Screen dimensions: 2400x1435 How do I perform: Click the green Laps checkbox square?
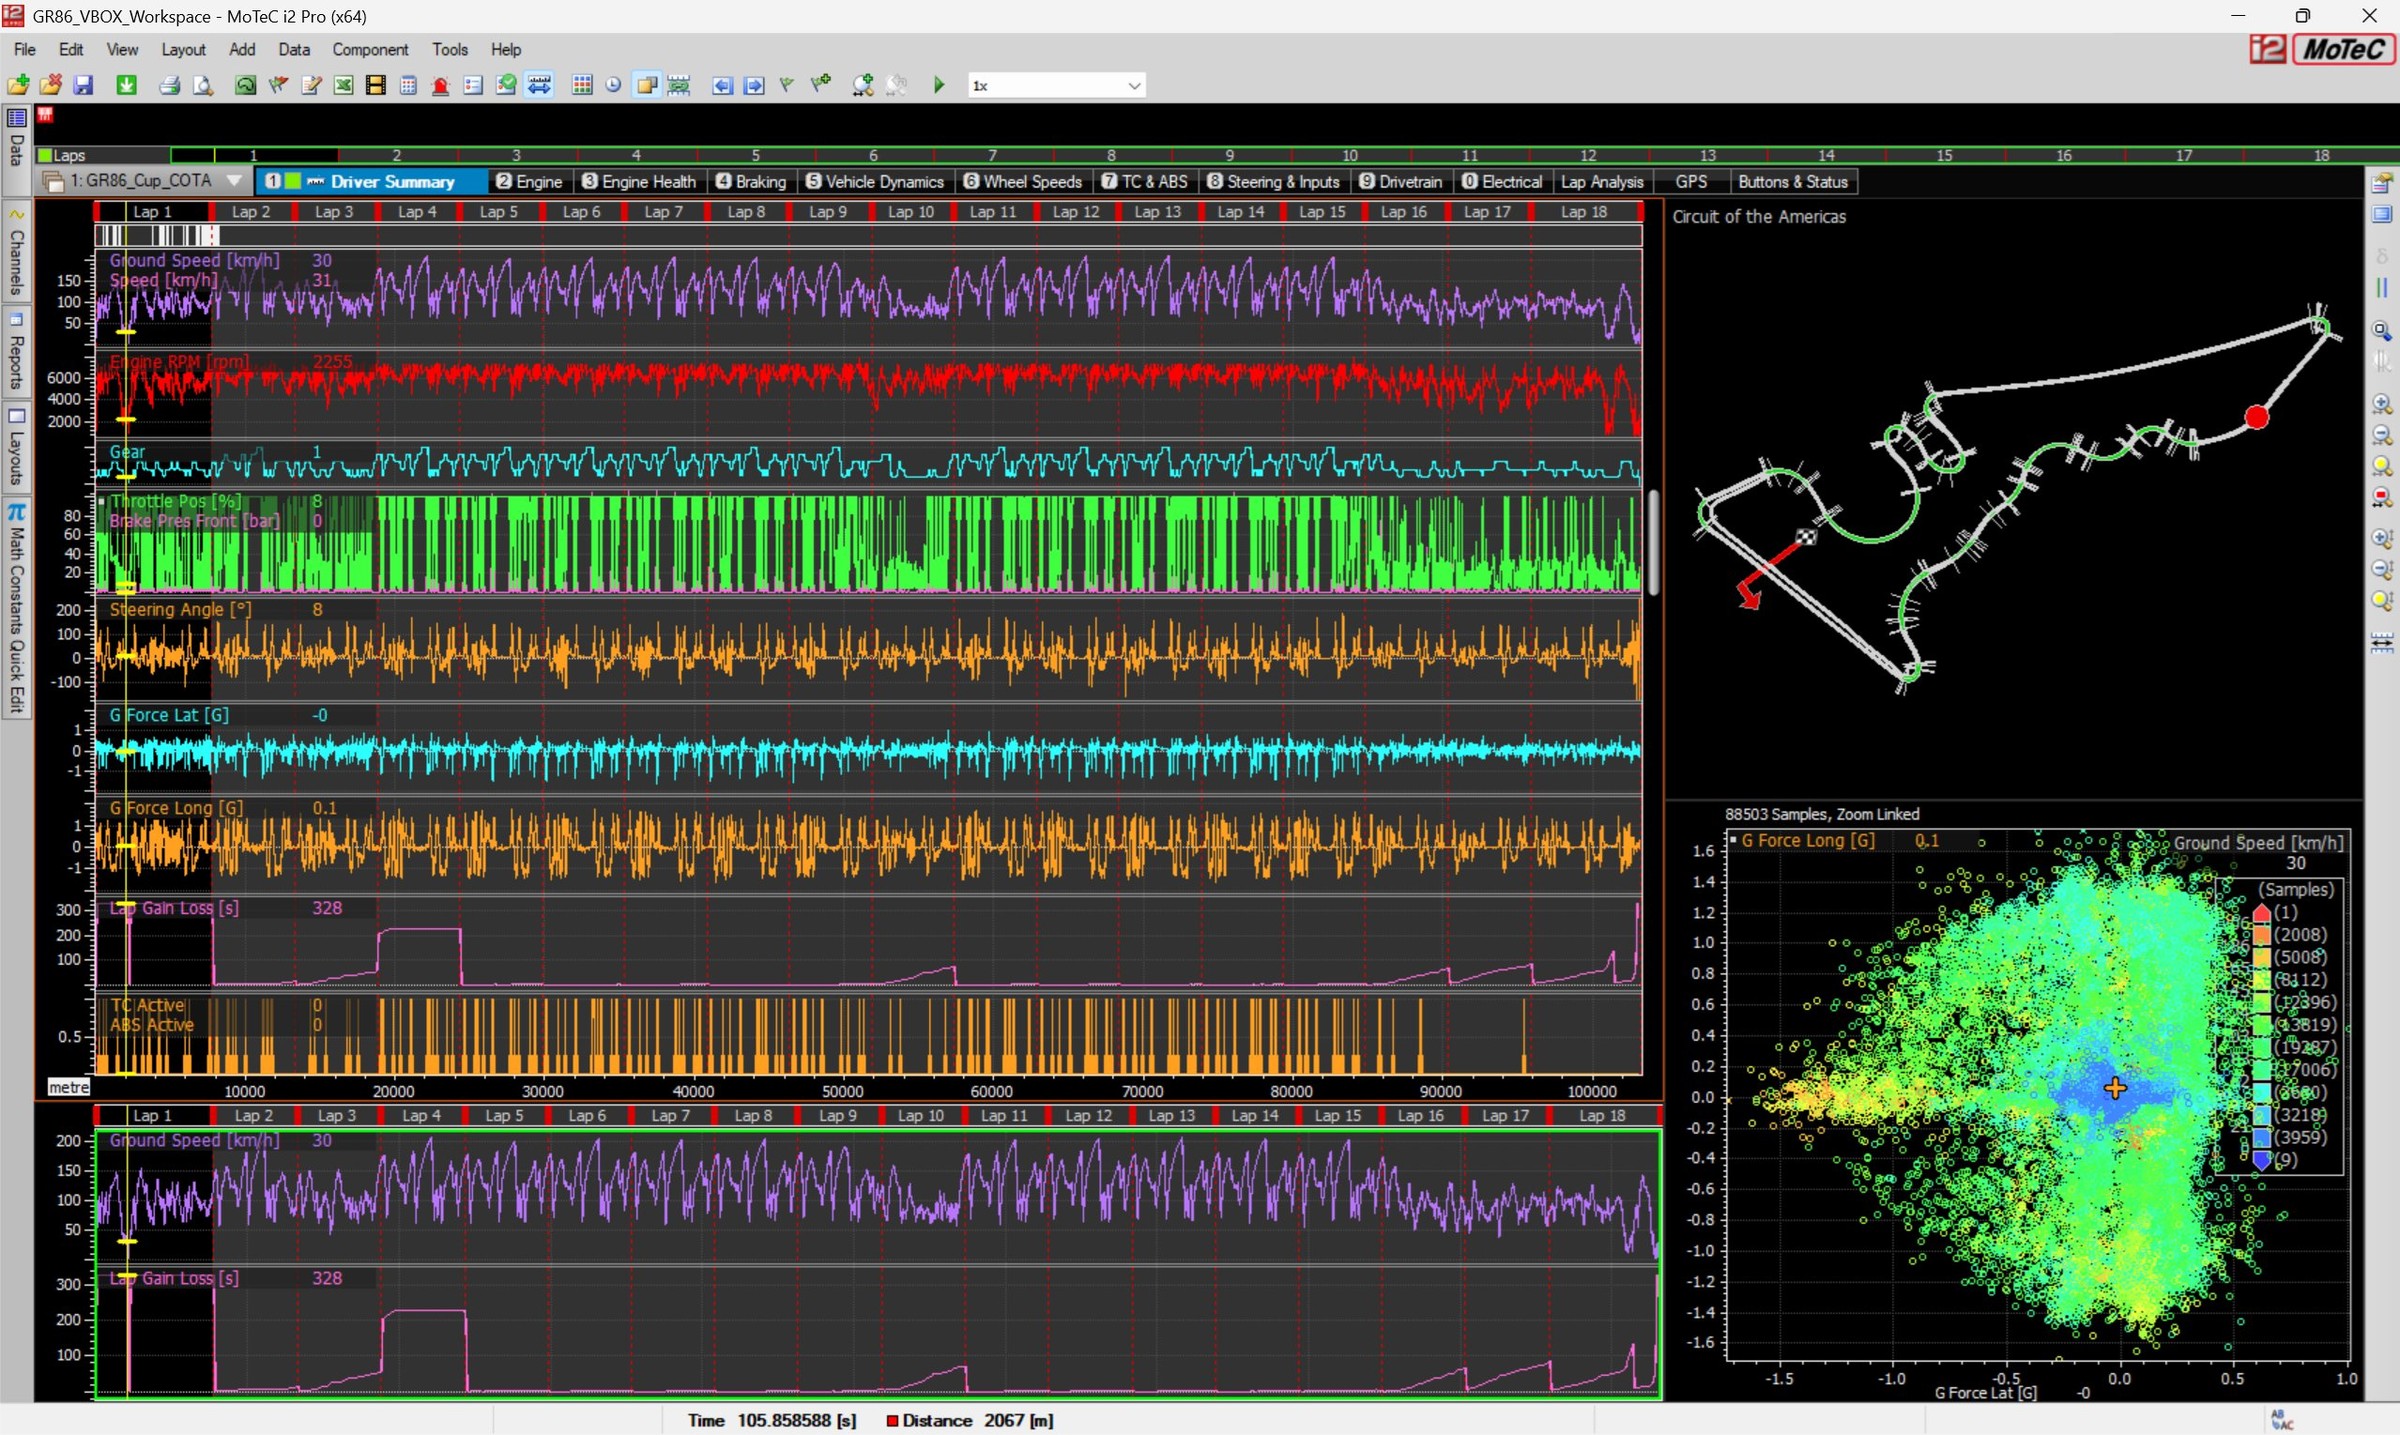(44, 155)
